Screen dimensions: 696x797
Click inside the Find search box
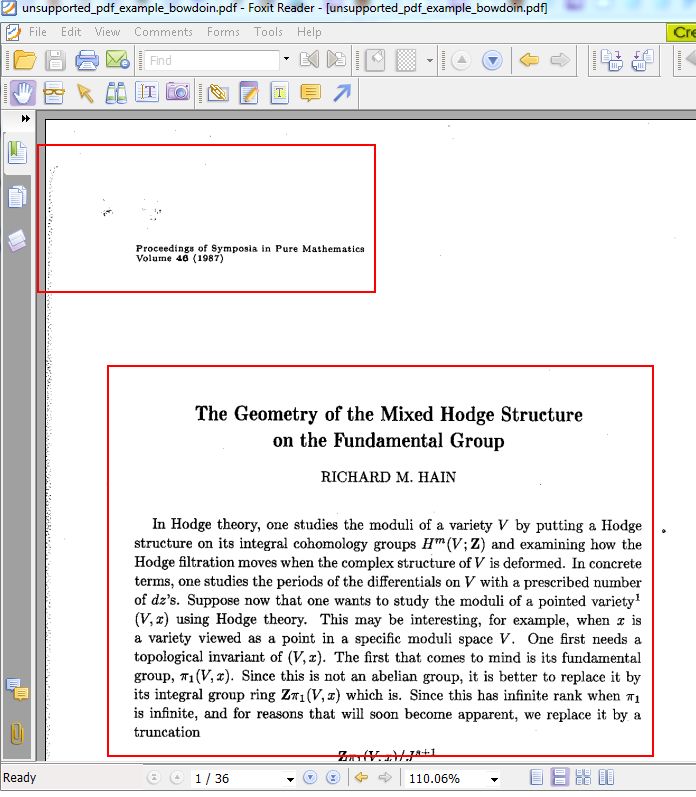click(x=211, y=60)
